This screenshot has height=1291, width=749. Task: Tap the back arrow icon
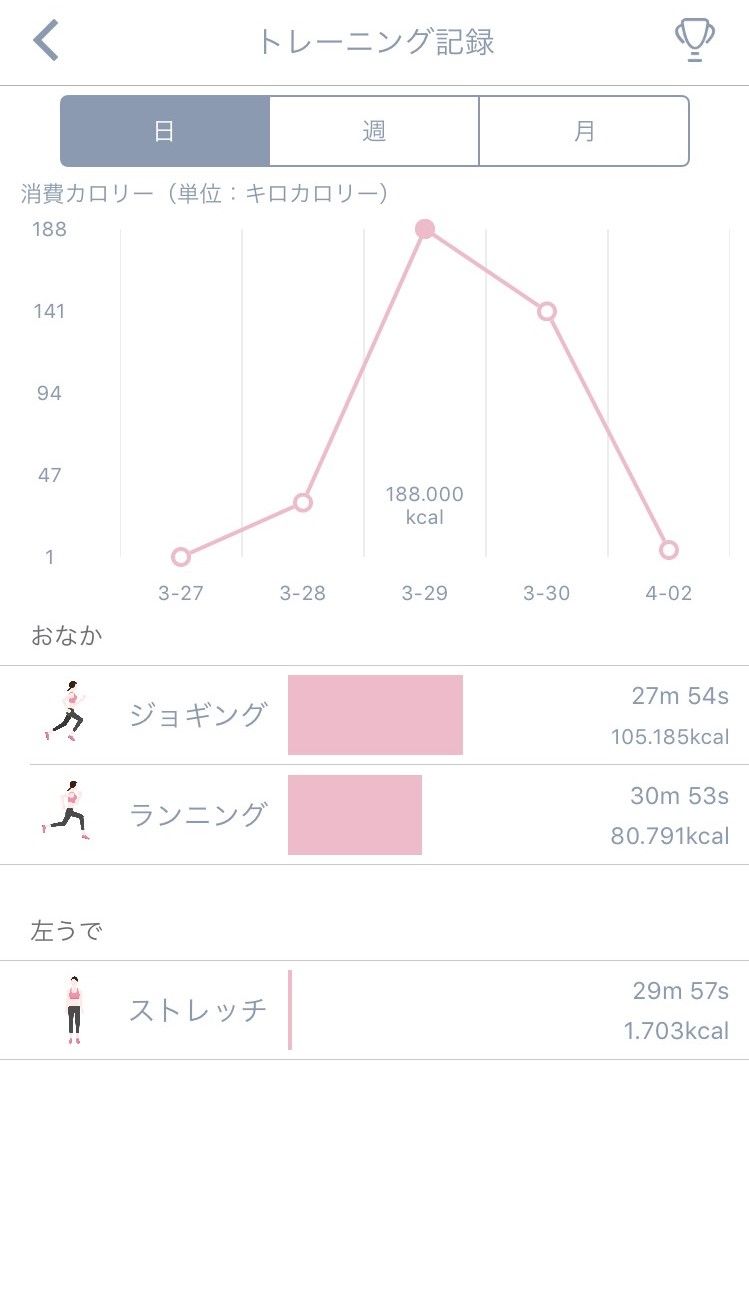point(46,42)
